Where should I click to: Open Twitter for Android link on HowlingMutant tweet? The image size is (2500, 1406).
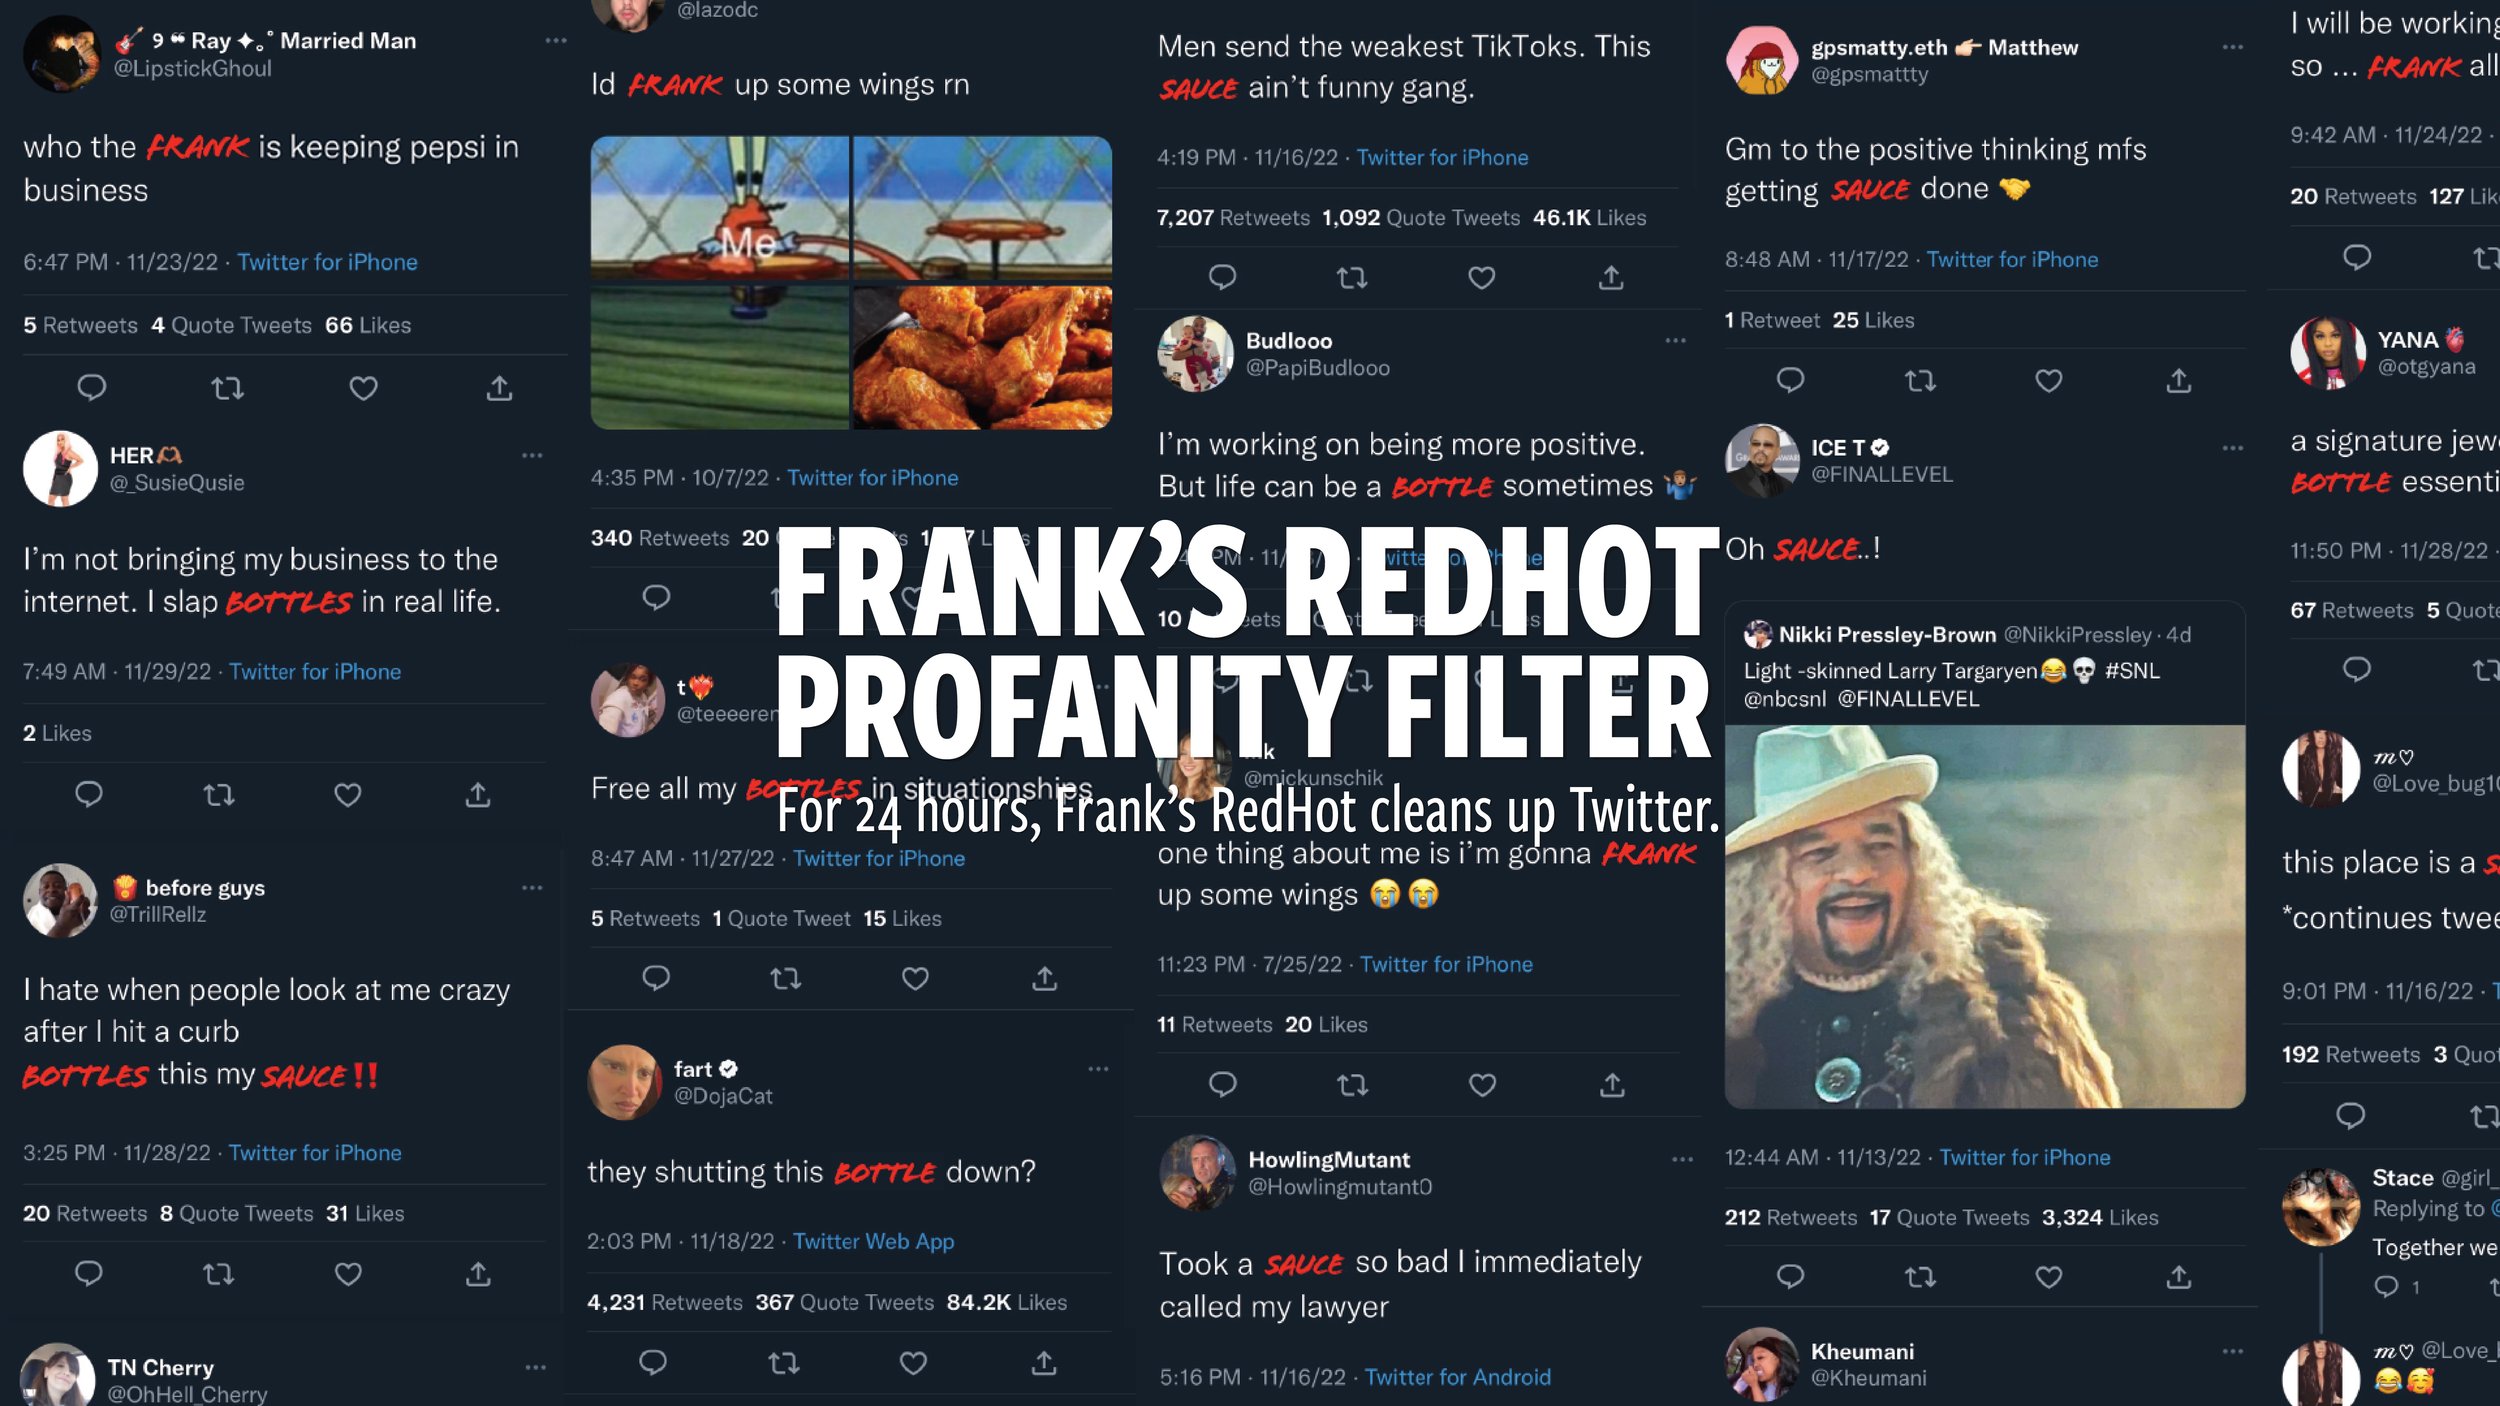(x=1457, y=1377)
